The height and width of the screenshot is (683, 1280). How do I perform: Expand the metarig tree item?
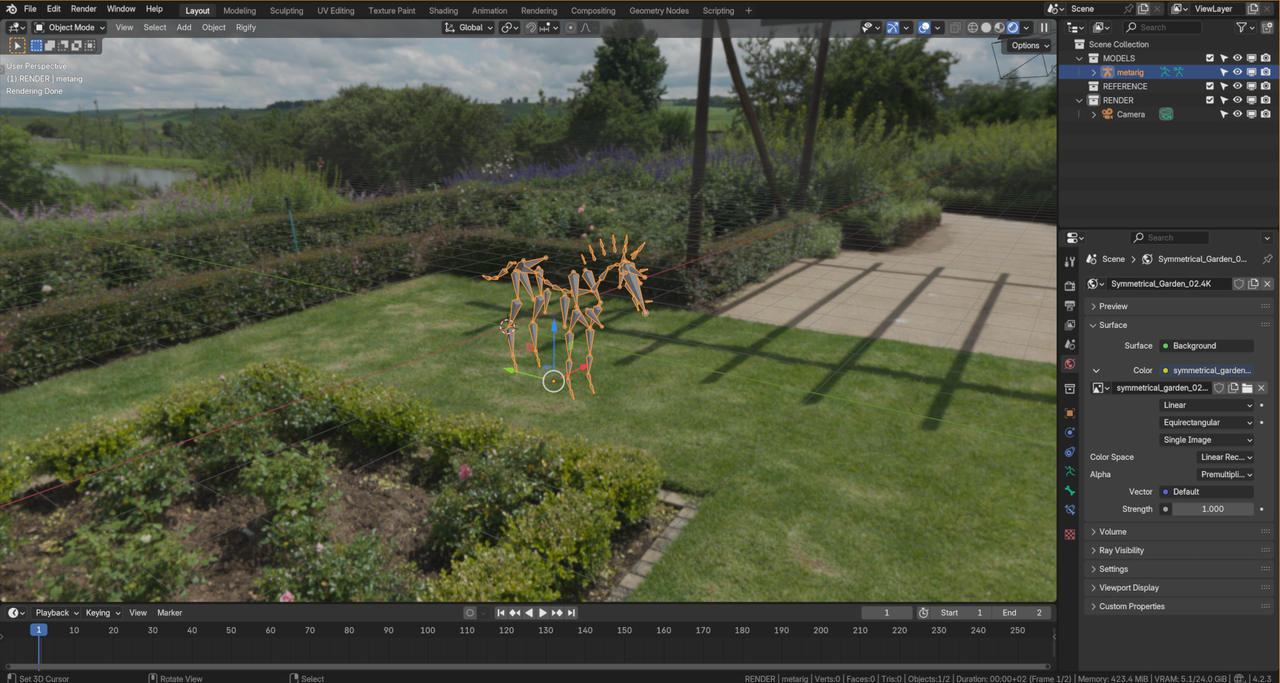pos(1093,72)
